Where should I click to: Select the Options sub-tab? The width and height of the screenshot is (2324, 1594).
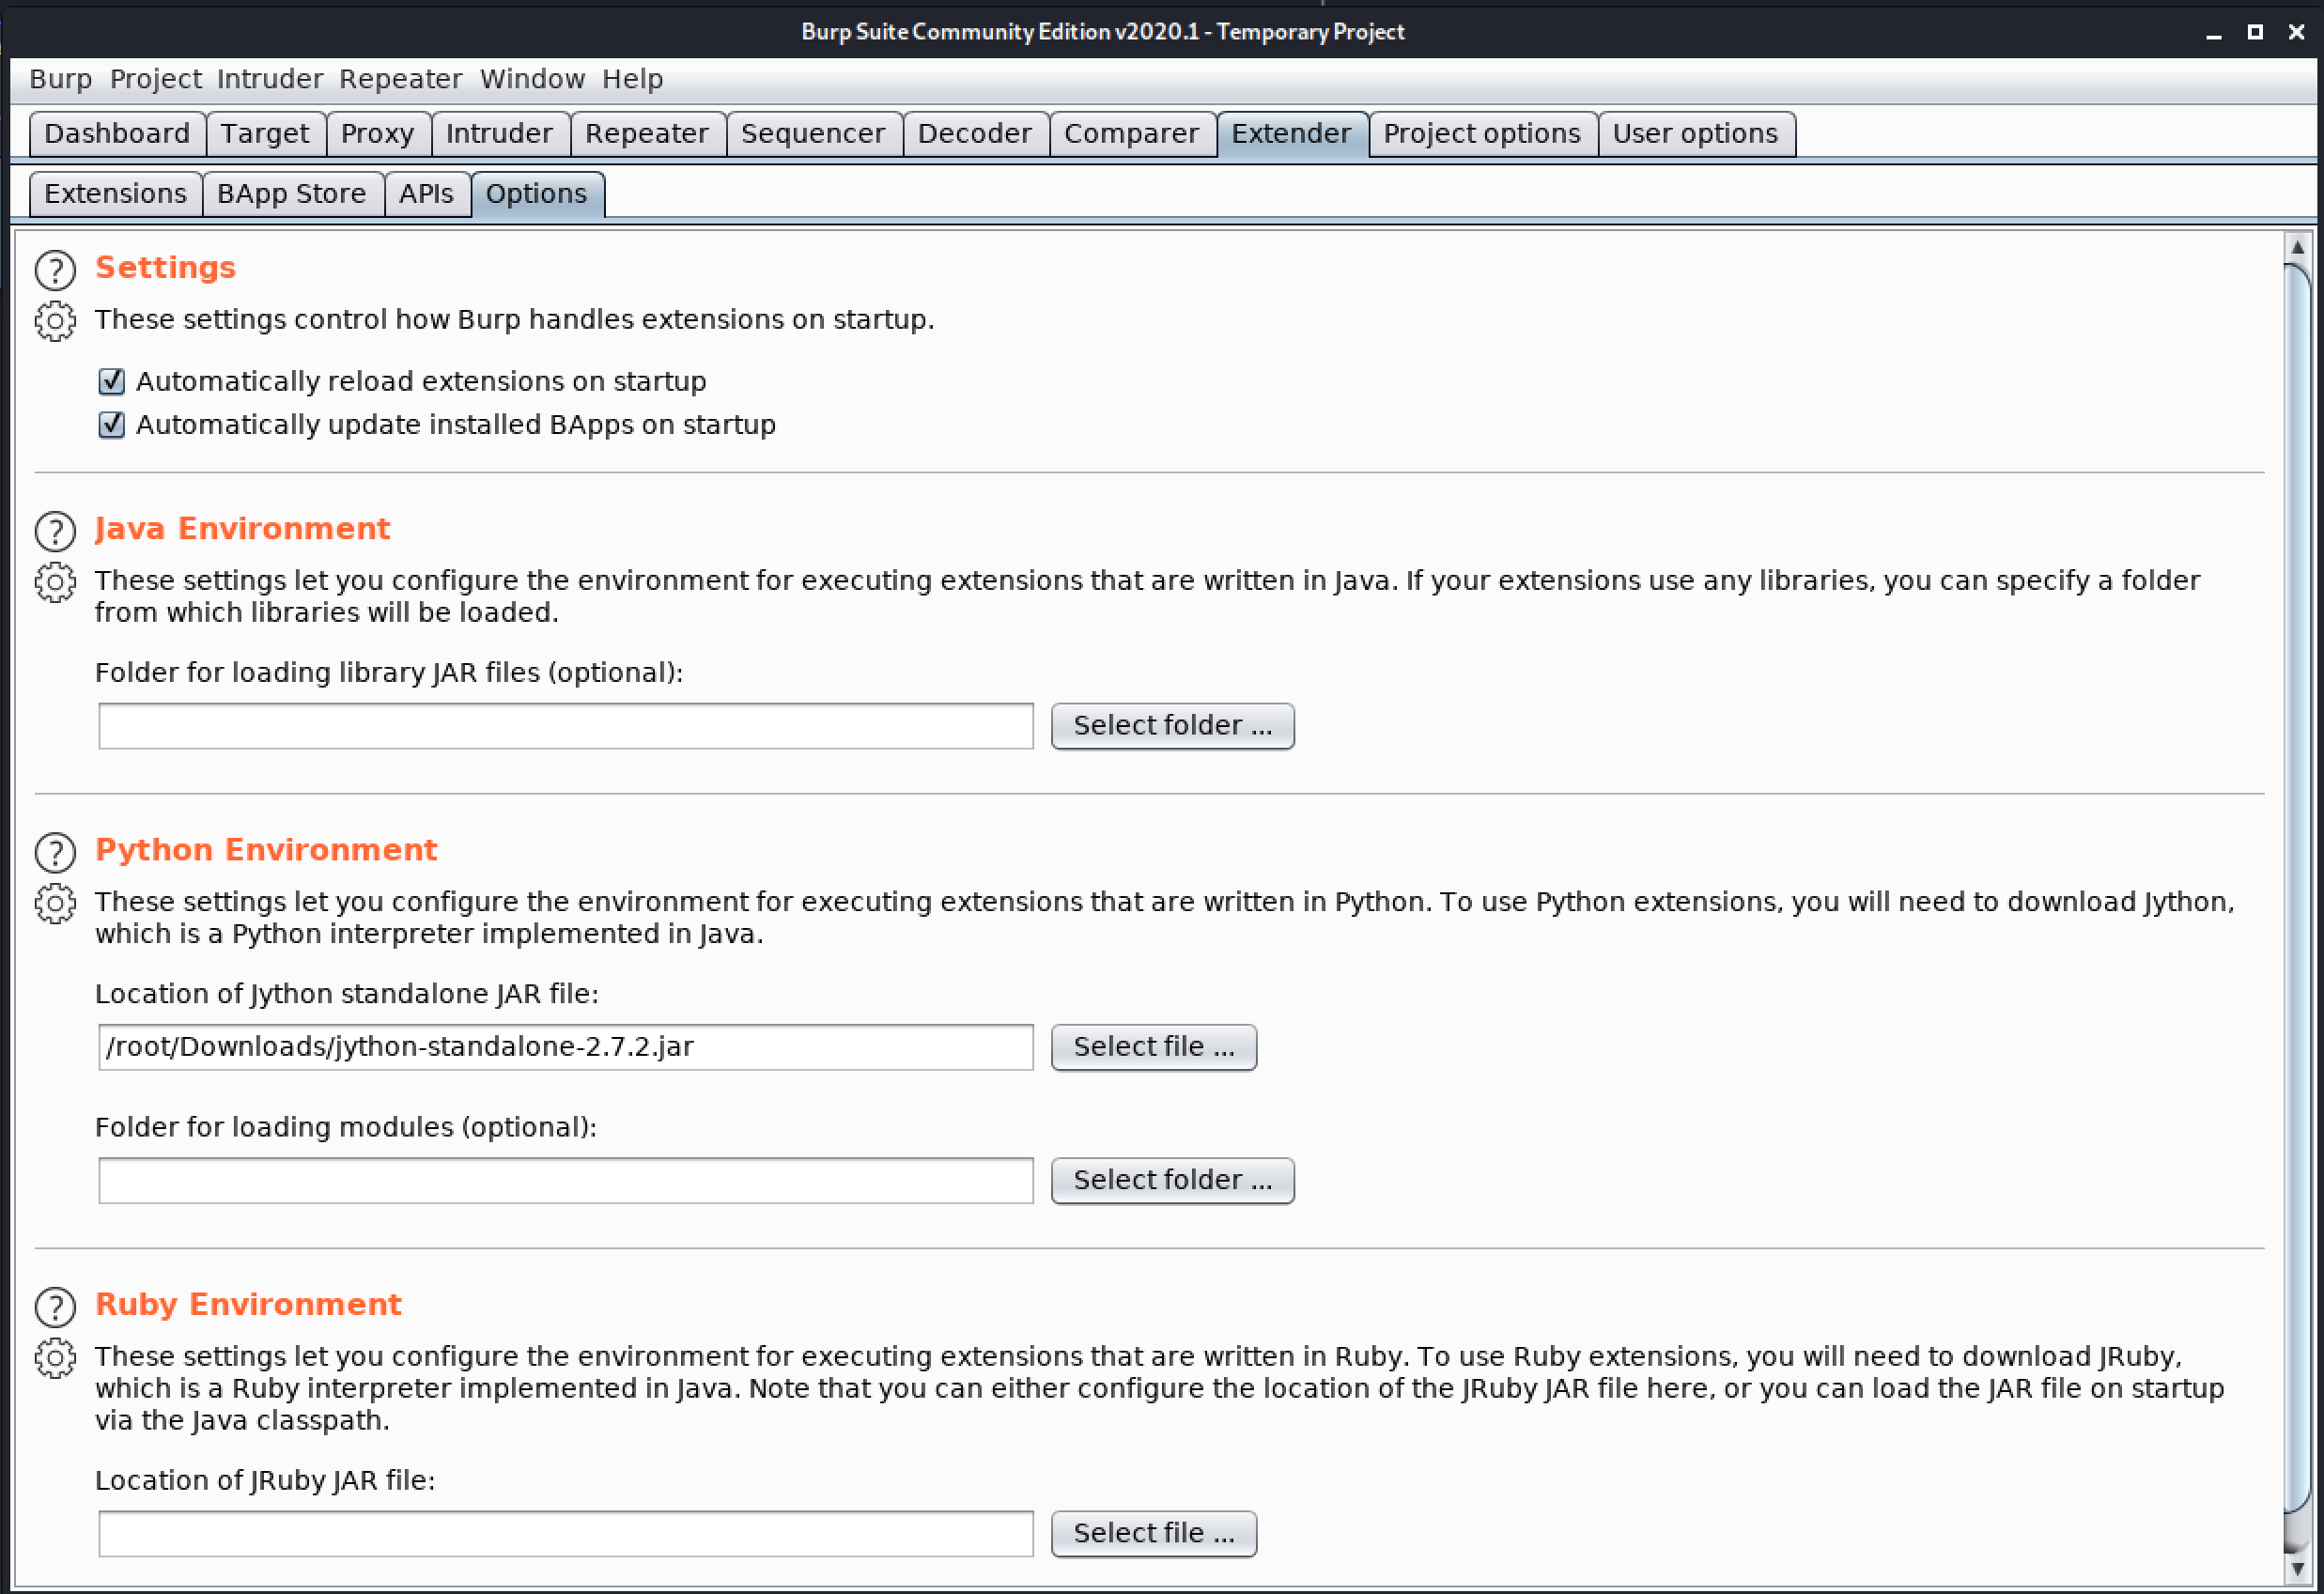pos(537,194)
